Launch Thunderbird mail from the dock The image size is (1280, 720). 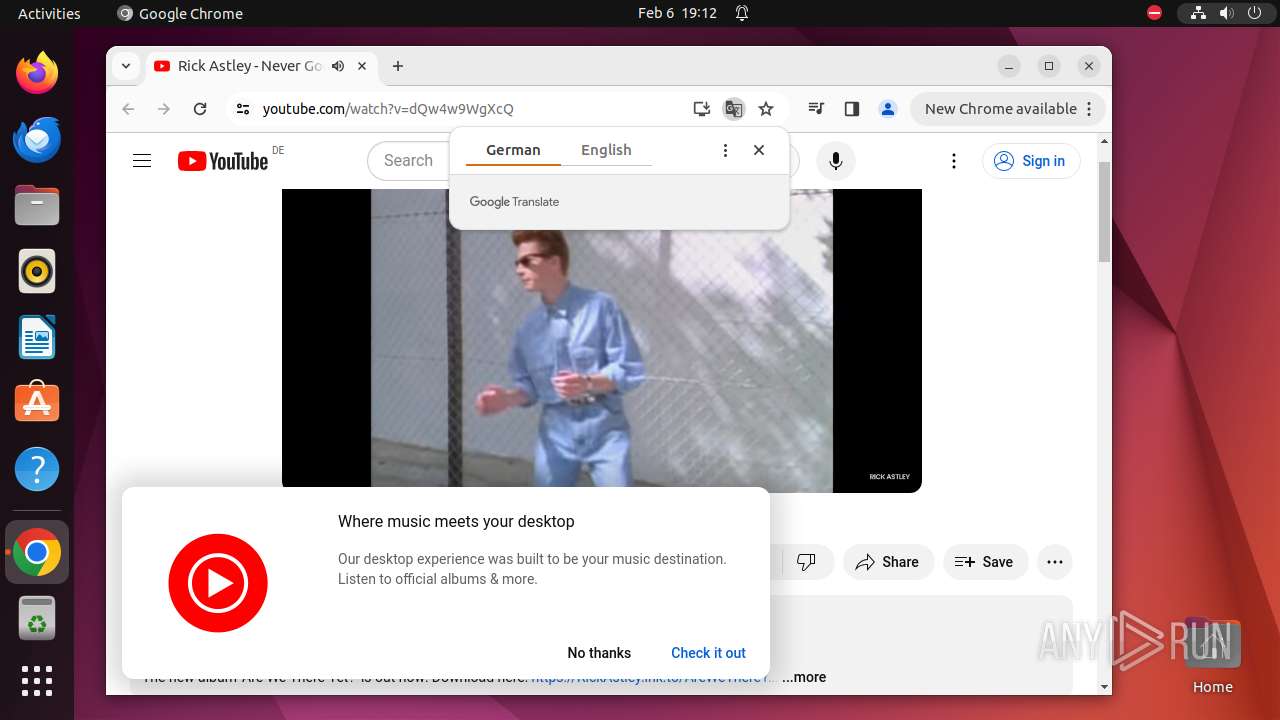tap(37, 139)
